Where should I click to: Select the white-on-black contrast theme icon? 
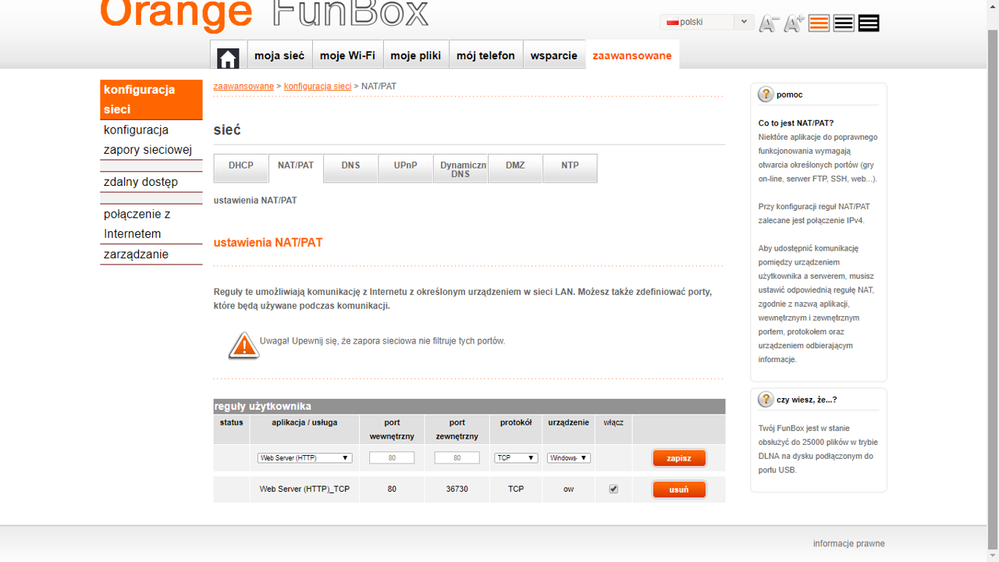(x=869, y=23)
